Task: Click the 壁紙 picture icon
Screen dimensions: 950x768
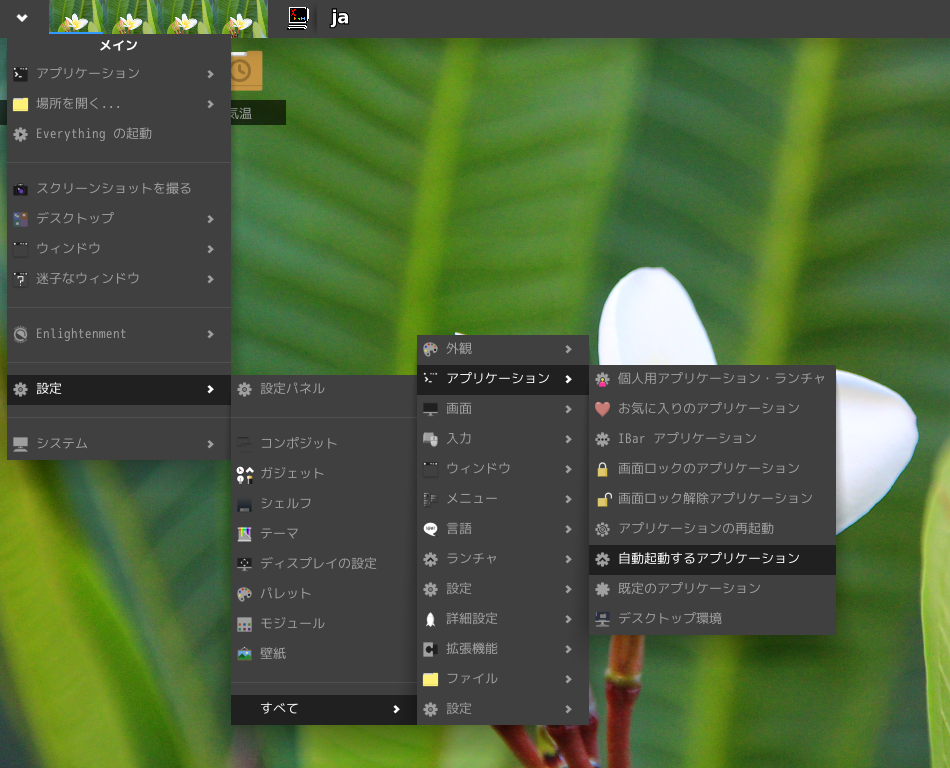Action: [244, 654]
